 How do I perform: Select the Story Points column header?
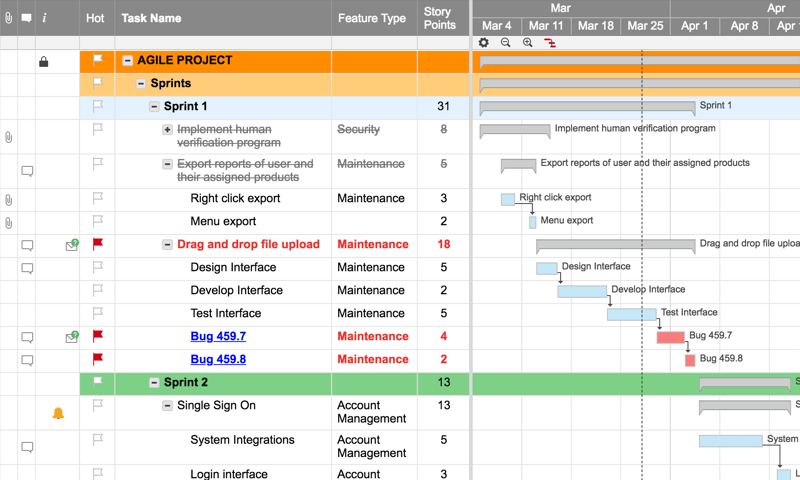pos(439,18)
